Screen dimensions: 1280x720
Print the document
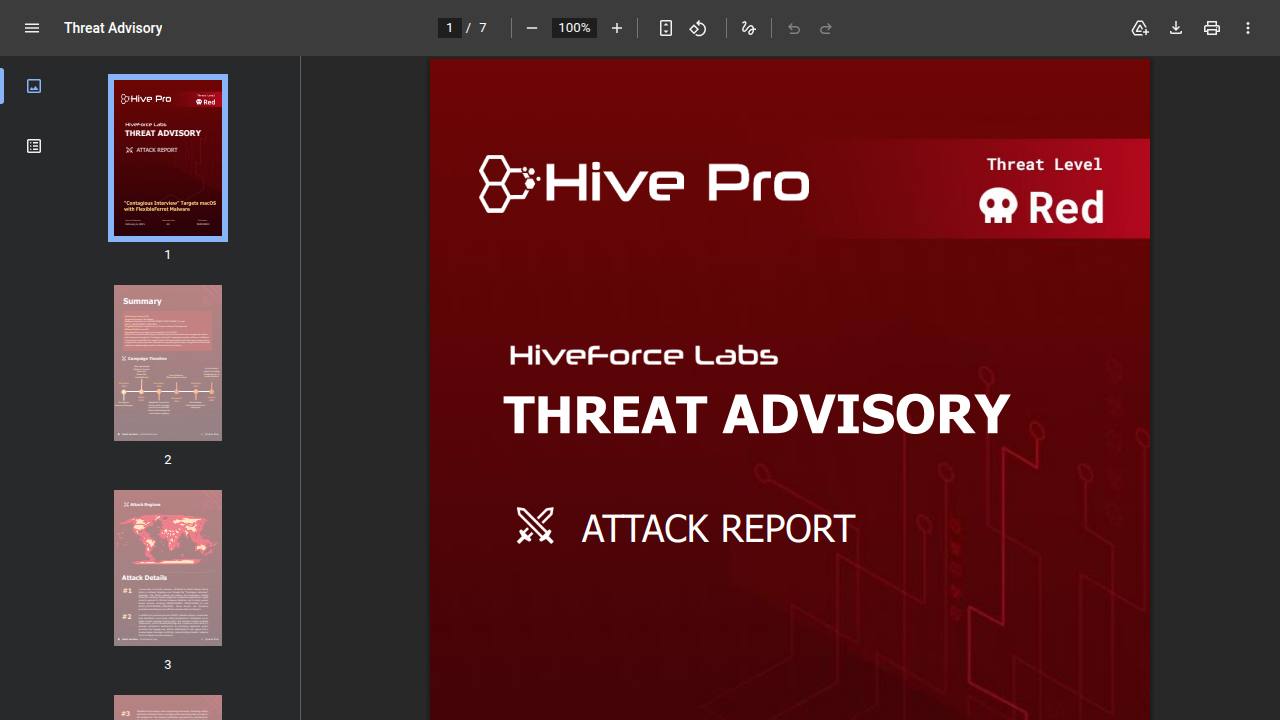point(1212,28)
